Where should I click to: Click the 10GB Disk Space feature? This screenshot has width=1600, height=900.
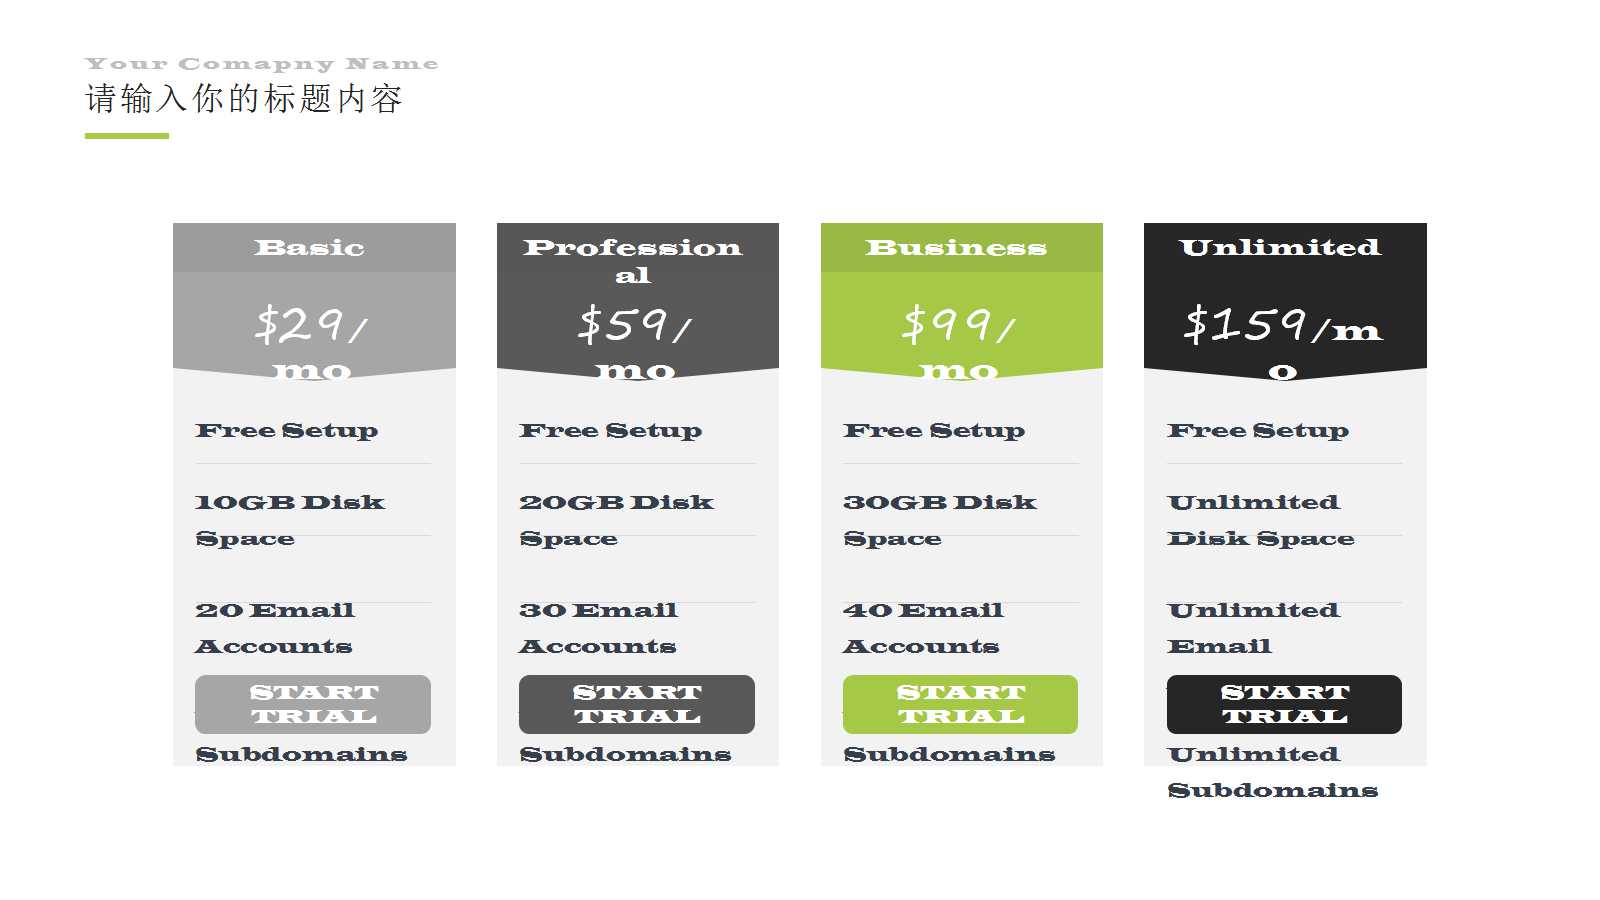tap(289, 520)
